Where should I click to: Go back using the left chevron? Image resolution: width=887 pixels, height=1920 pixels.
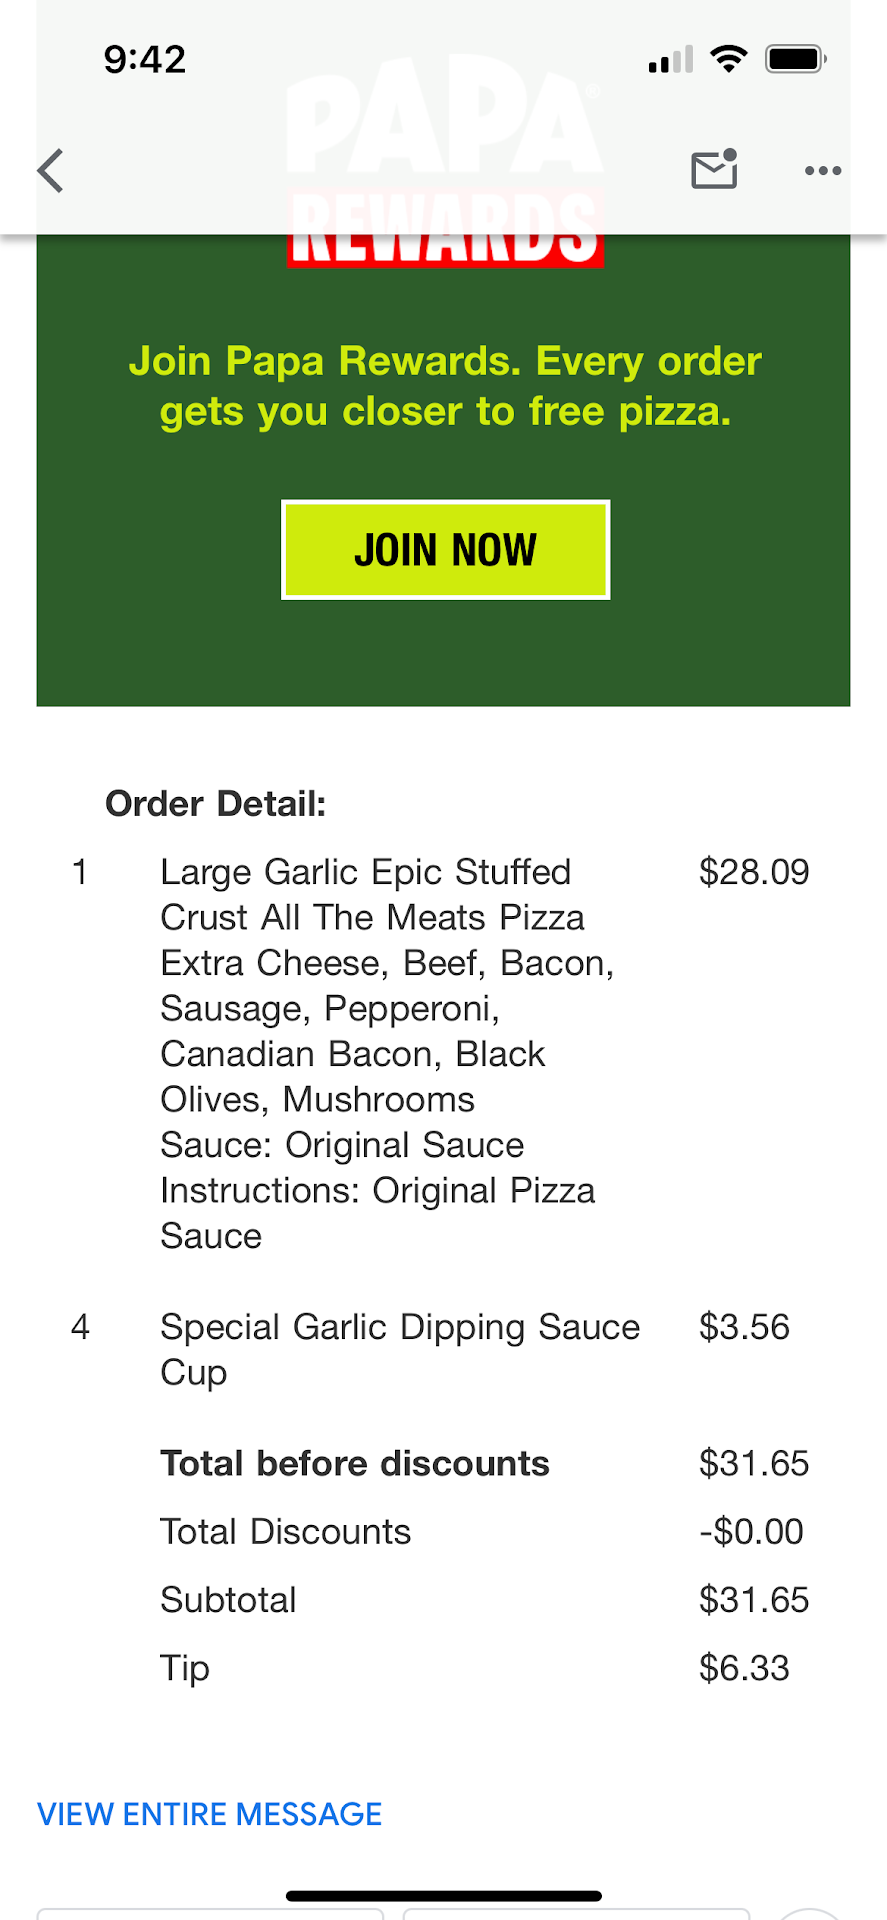[x=51, y=170]
